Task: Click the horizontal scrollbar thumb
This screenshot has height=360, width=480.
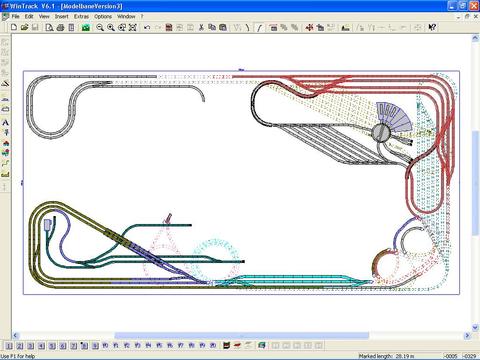Action: click(x=242, y=335)
